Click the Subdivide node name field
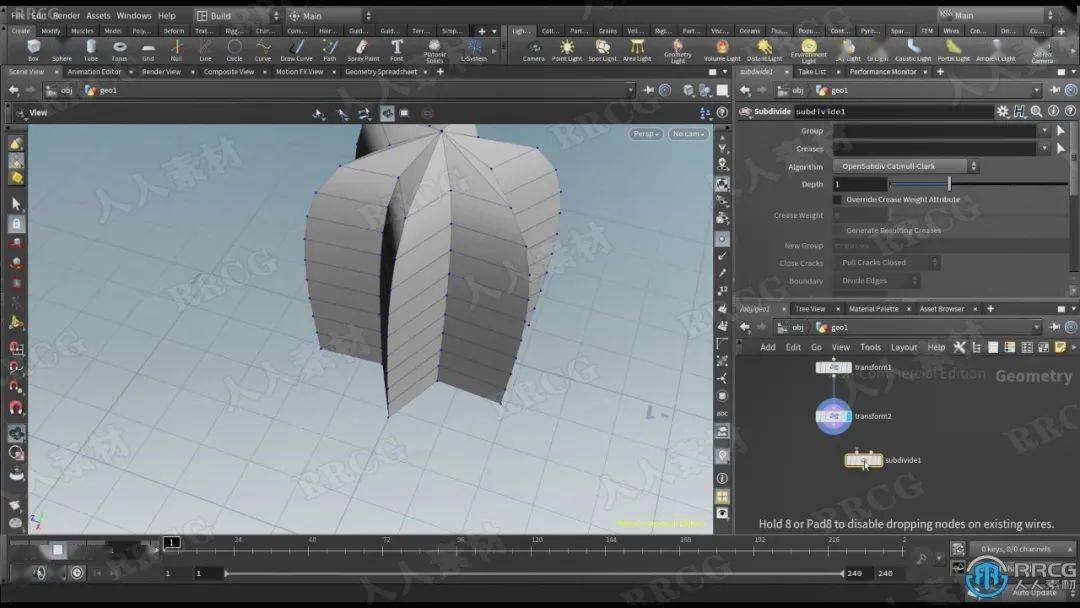 pos(893,112)
